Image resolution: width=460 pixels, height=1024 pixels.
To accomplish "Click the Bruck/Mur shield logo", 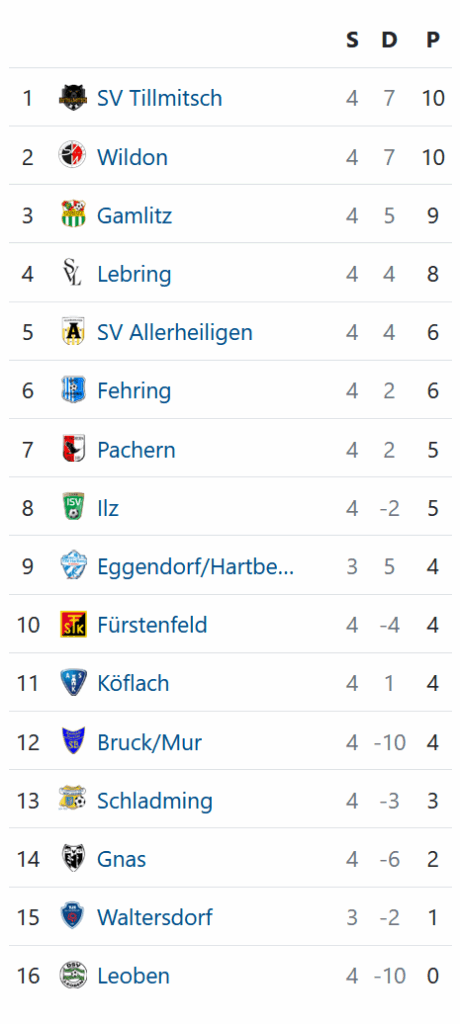I will (72, 742).
